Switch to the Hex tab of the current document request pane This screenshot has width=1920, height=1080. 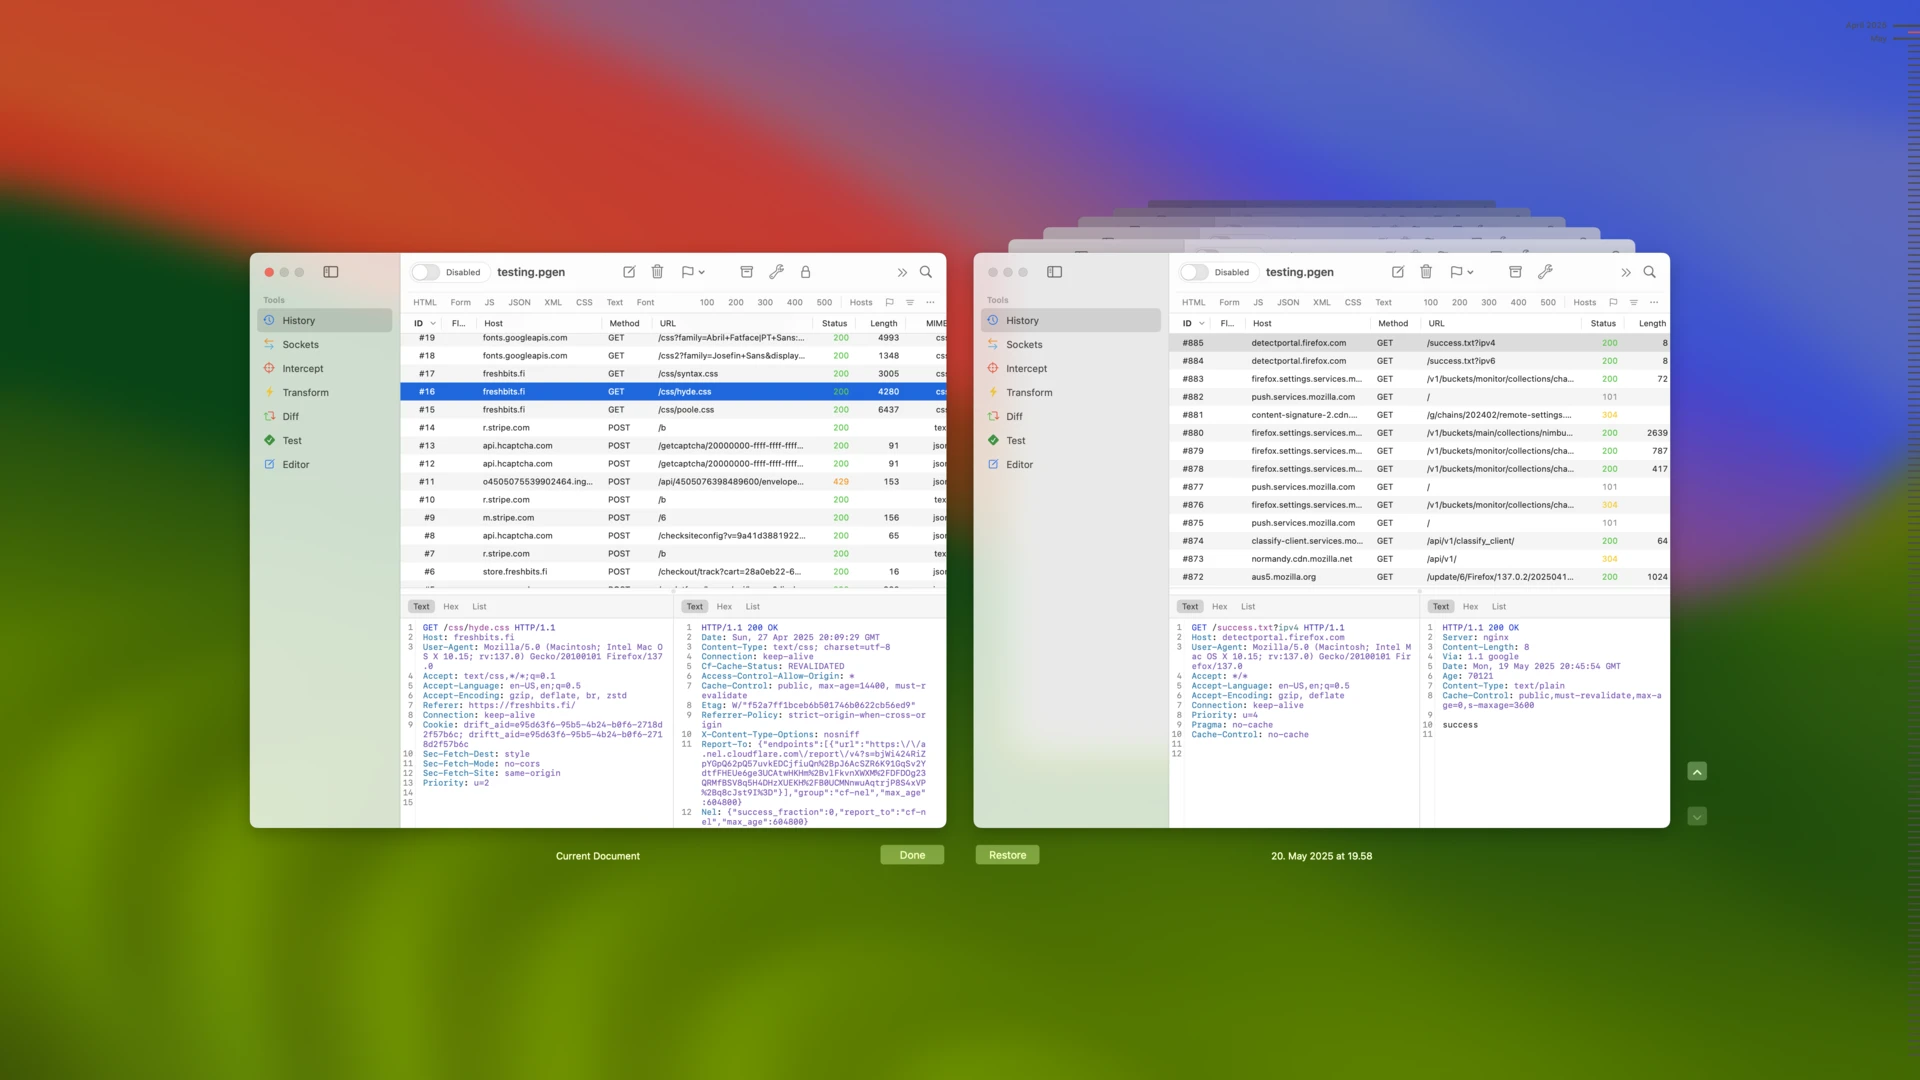tap(451, 607)
